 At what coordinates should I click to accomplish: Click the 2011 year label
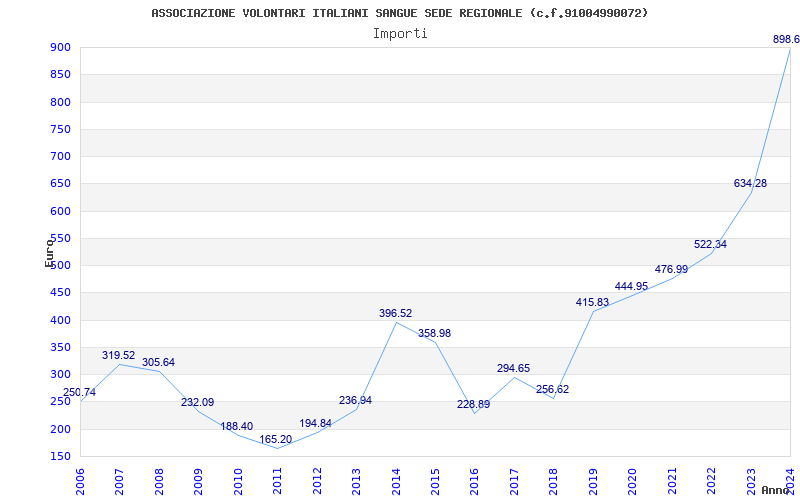[x=277, y=482]
